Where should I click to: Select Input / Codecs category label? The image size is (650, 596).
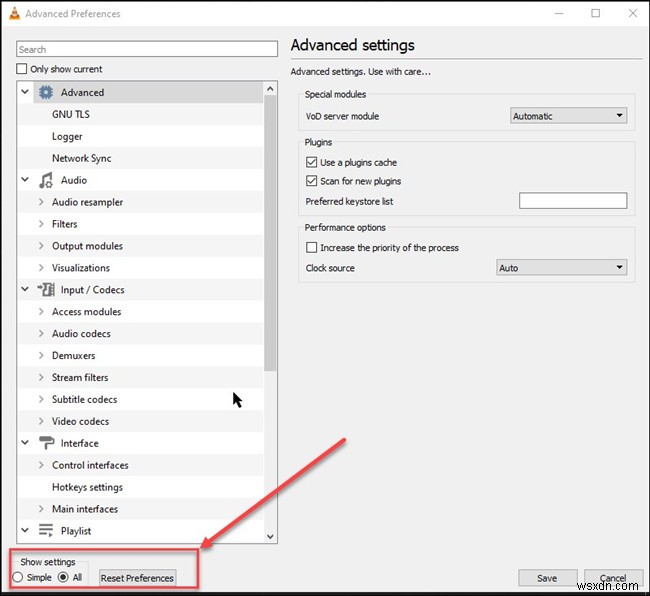[x=92, y=290]
